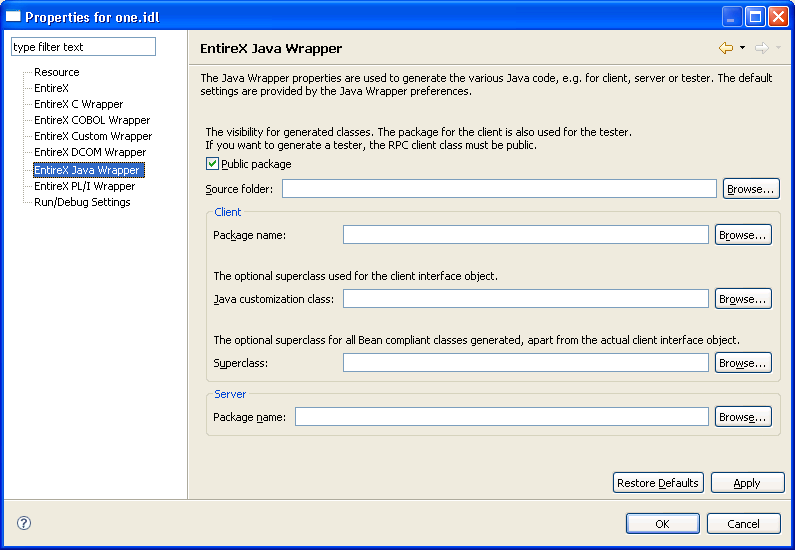Toggle the Public package checkbox

pos(212,164)
